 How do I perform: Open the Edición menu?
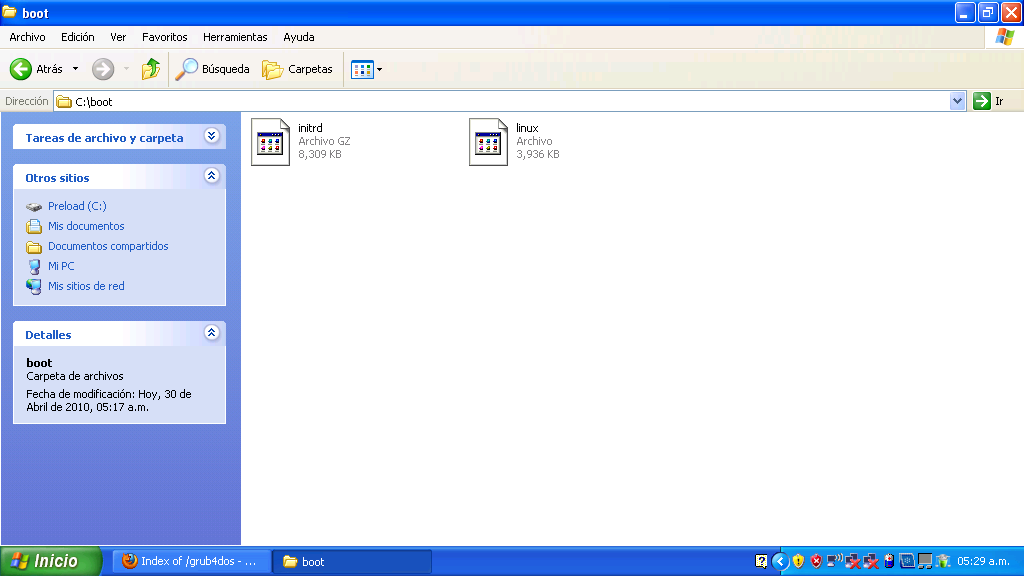[x=78, y=37]
